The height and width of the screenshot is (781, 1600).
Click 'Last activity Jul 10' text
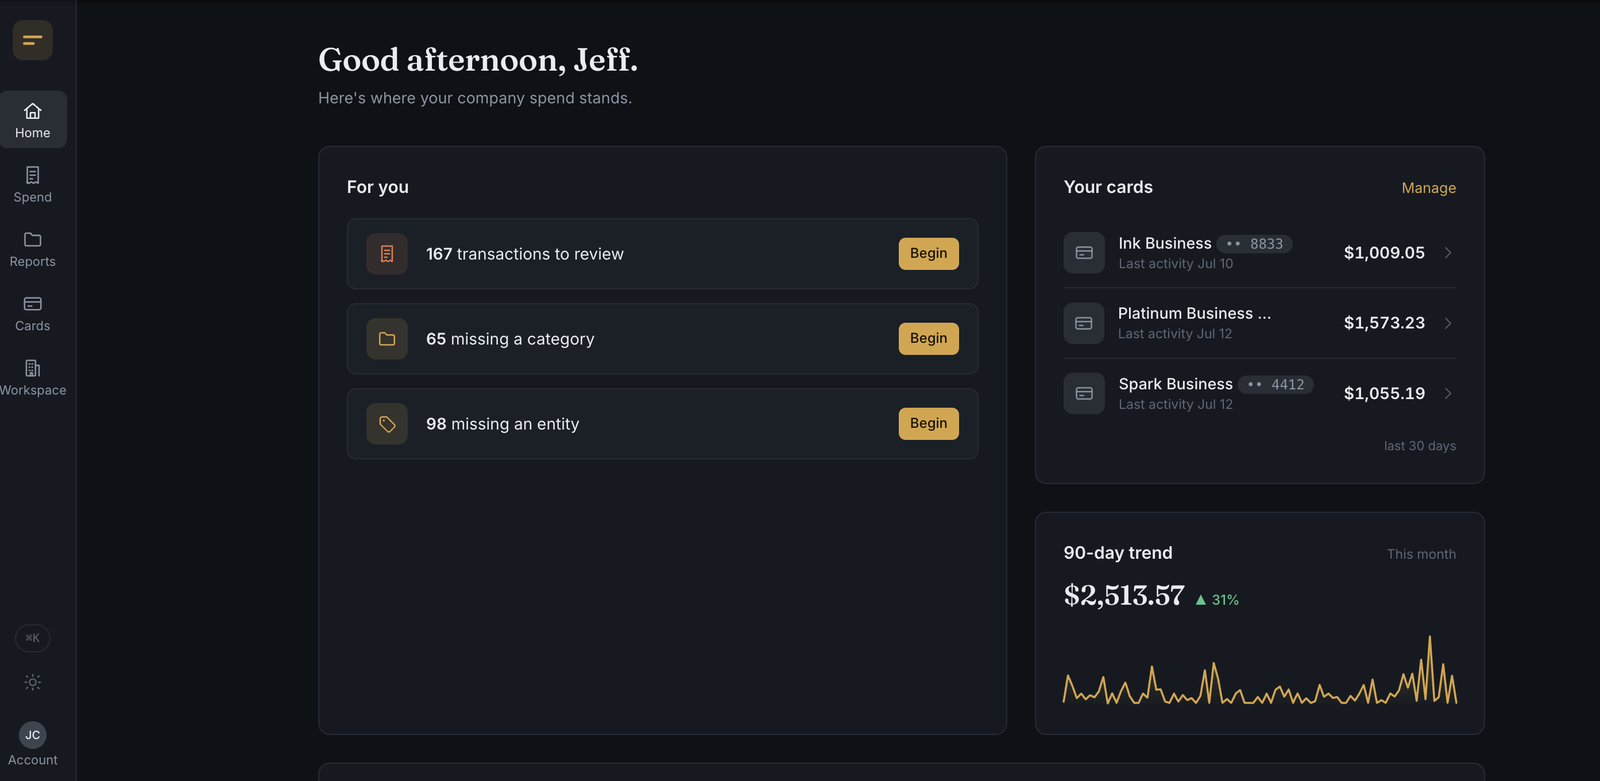click(x=1176, y=264)
